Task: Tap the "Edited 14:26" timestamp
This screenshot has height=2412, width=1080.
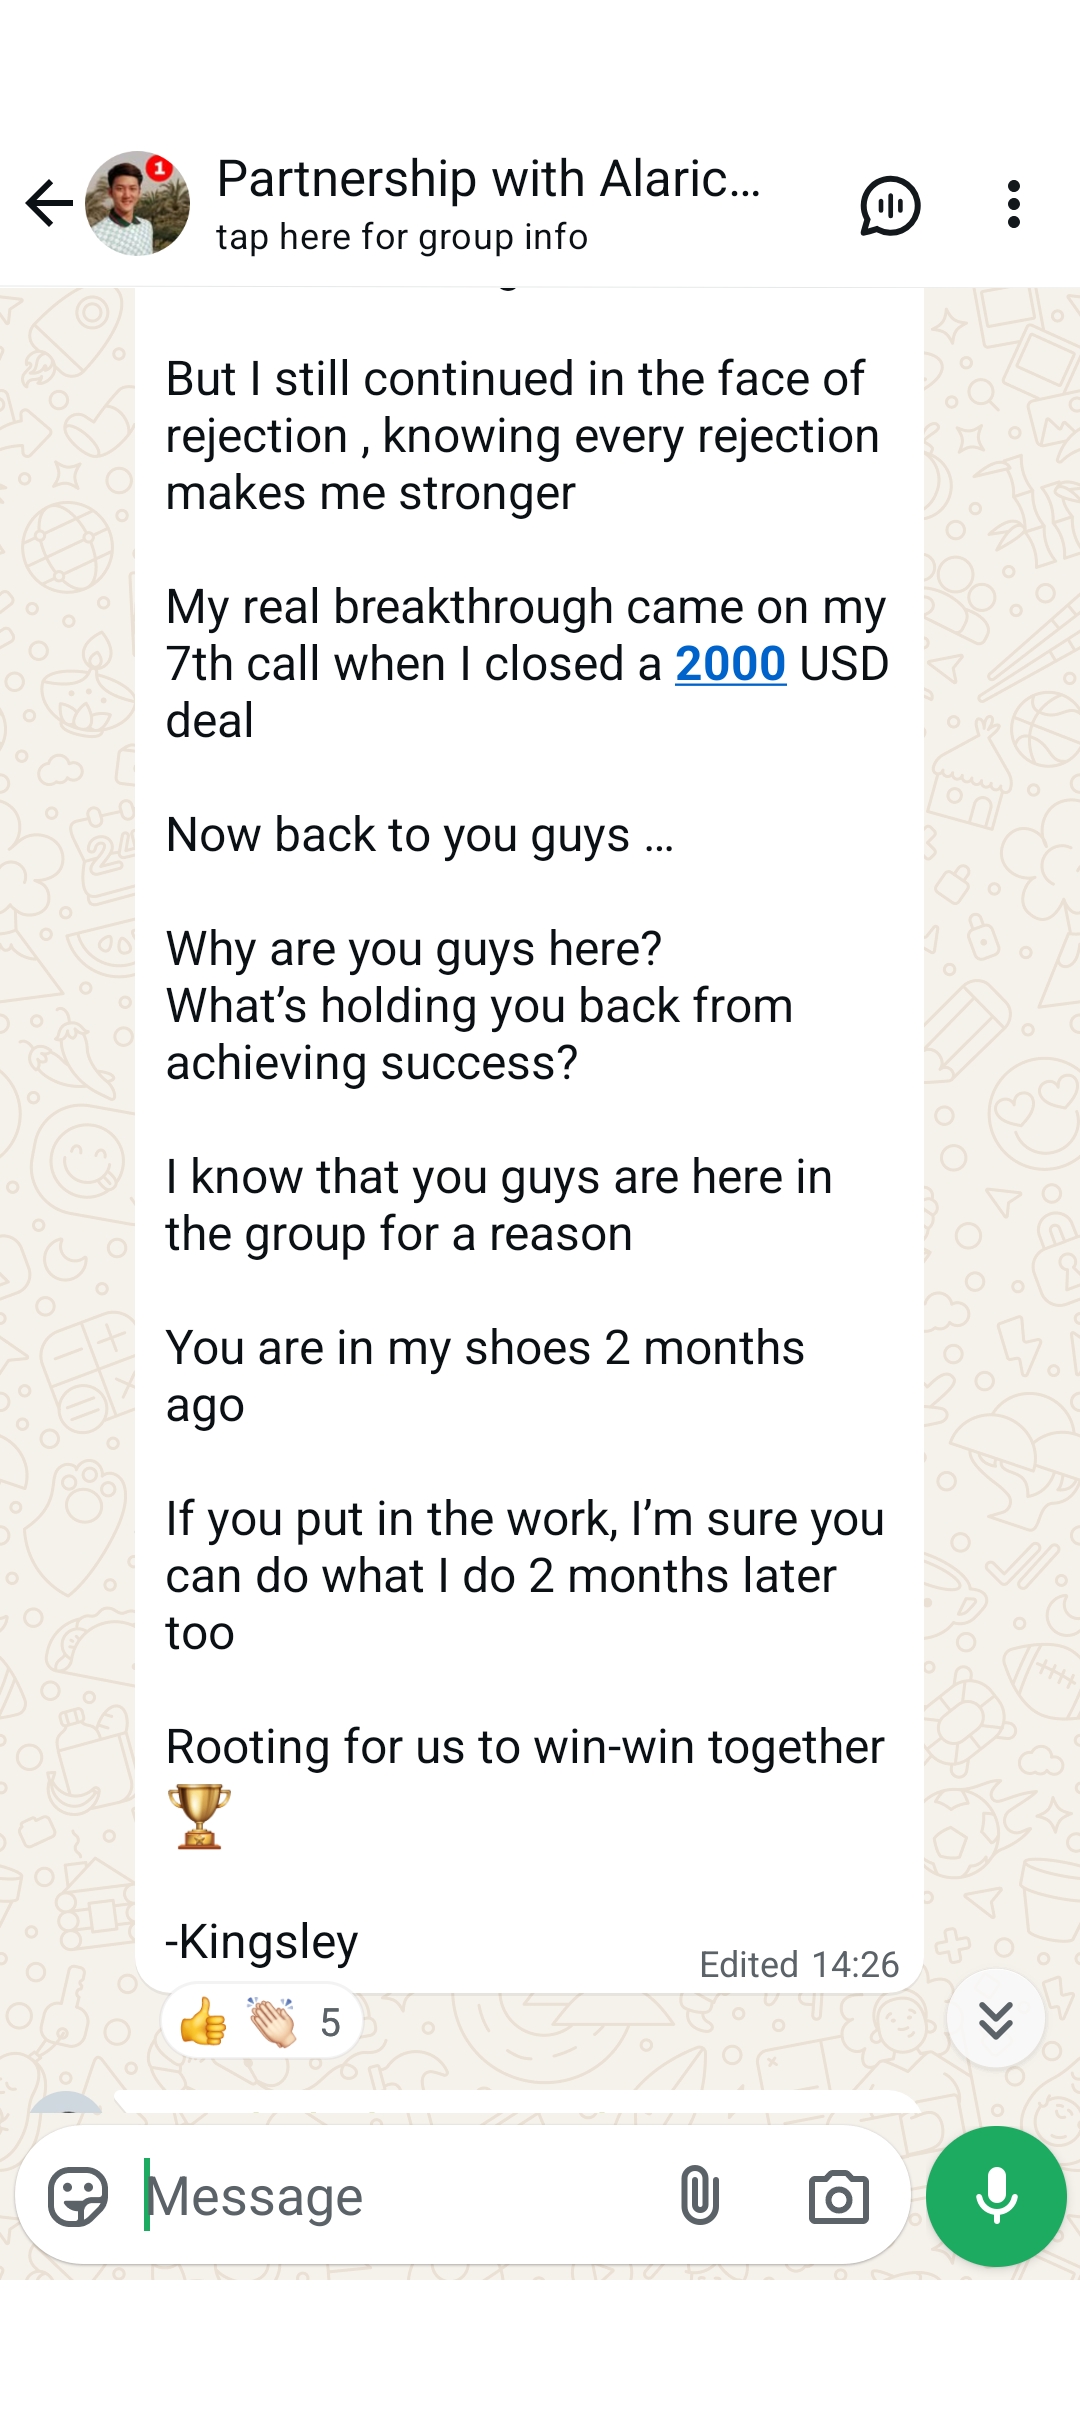Action: tap(798, 1964)
